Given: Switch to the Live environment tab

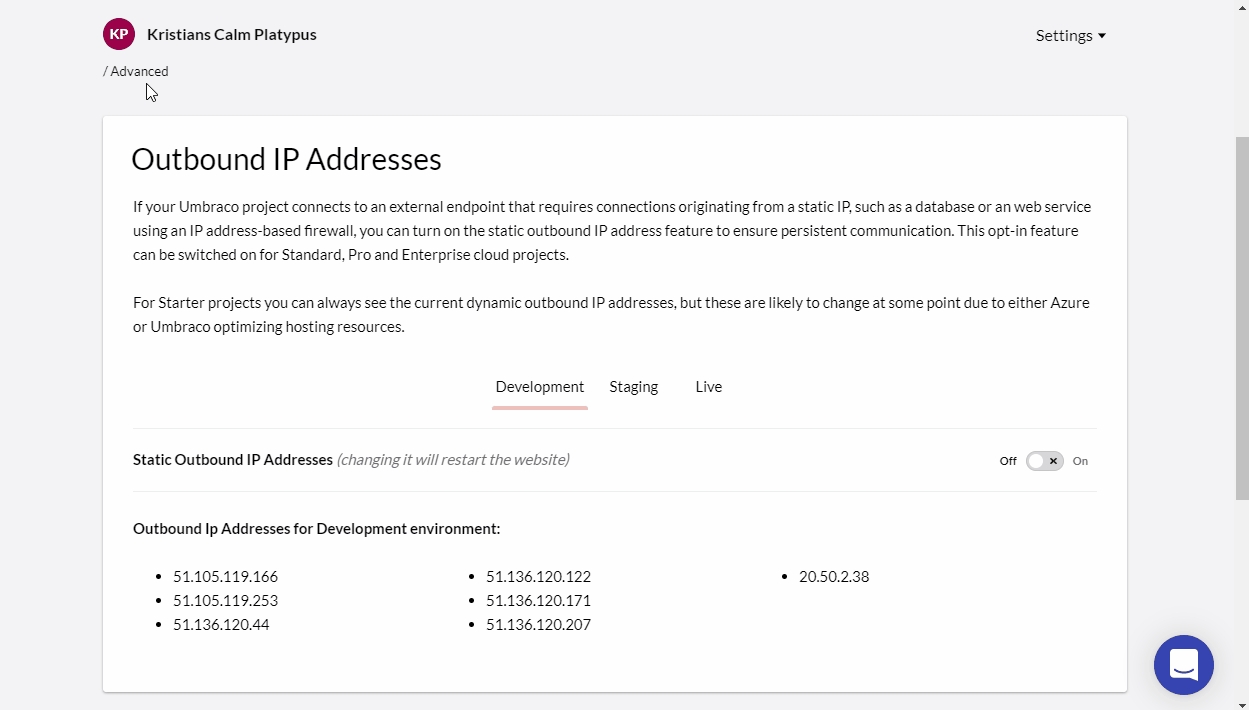Looking at the screenshot, I should [708, 387].
